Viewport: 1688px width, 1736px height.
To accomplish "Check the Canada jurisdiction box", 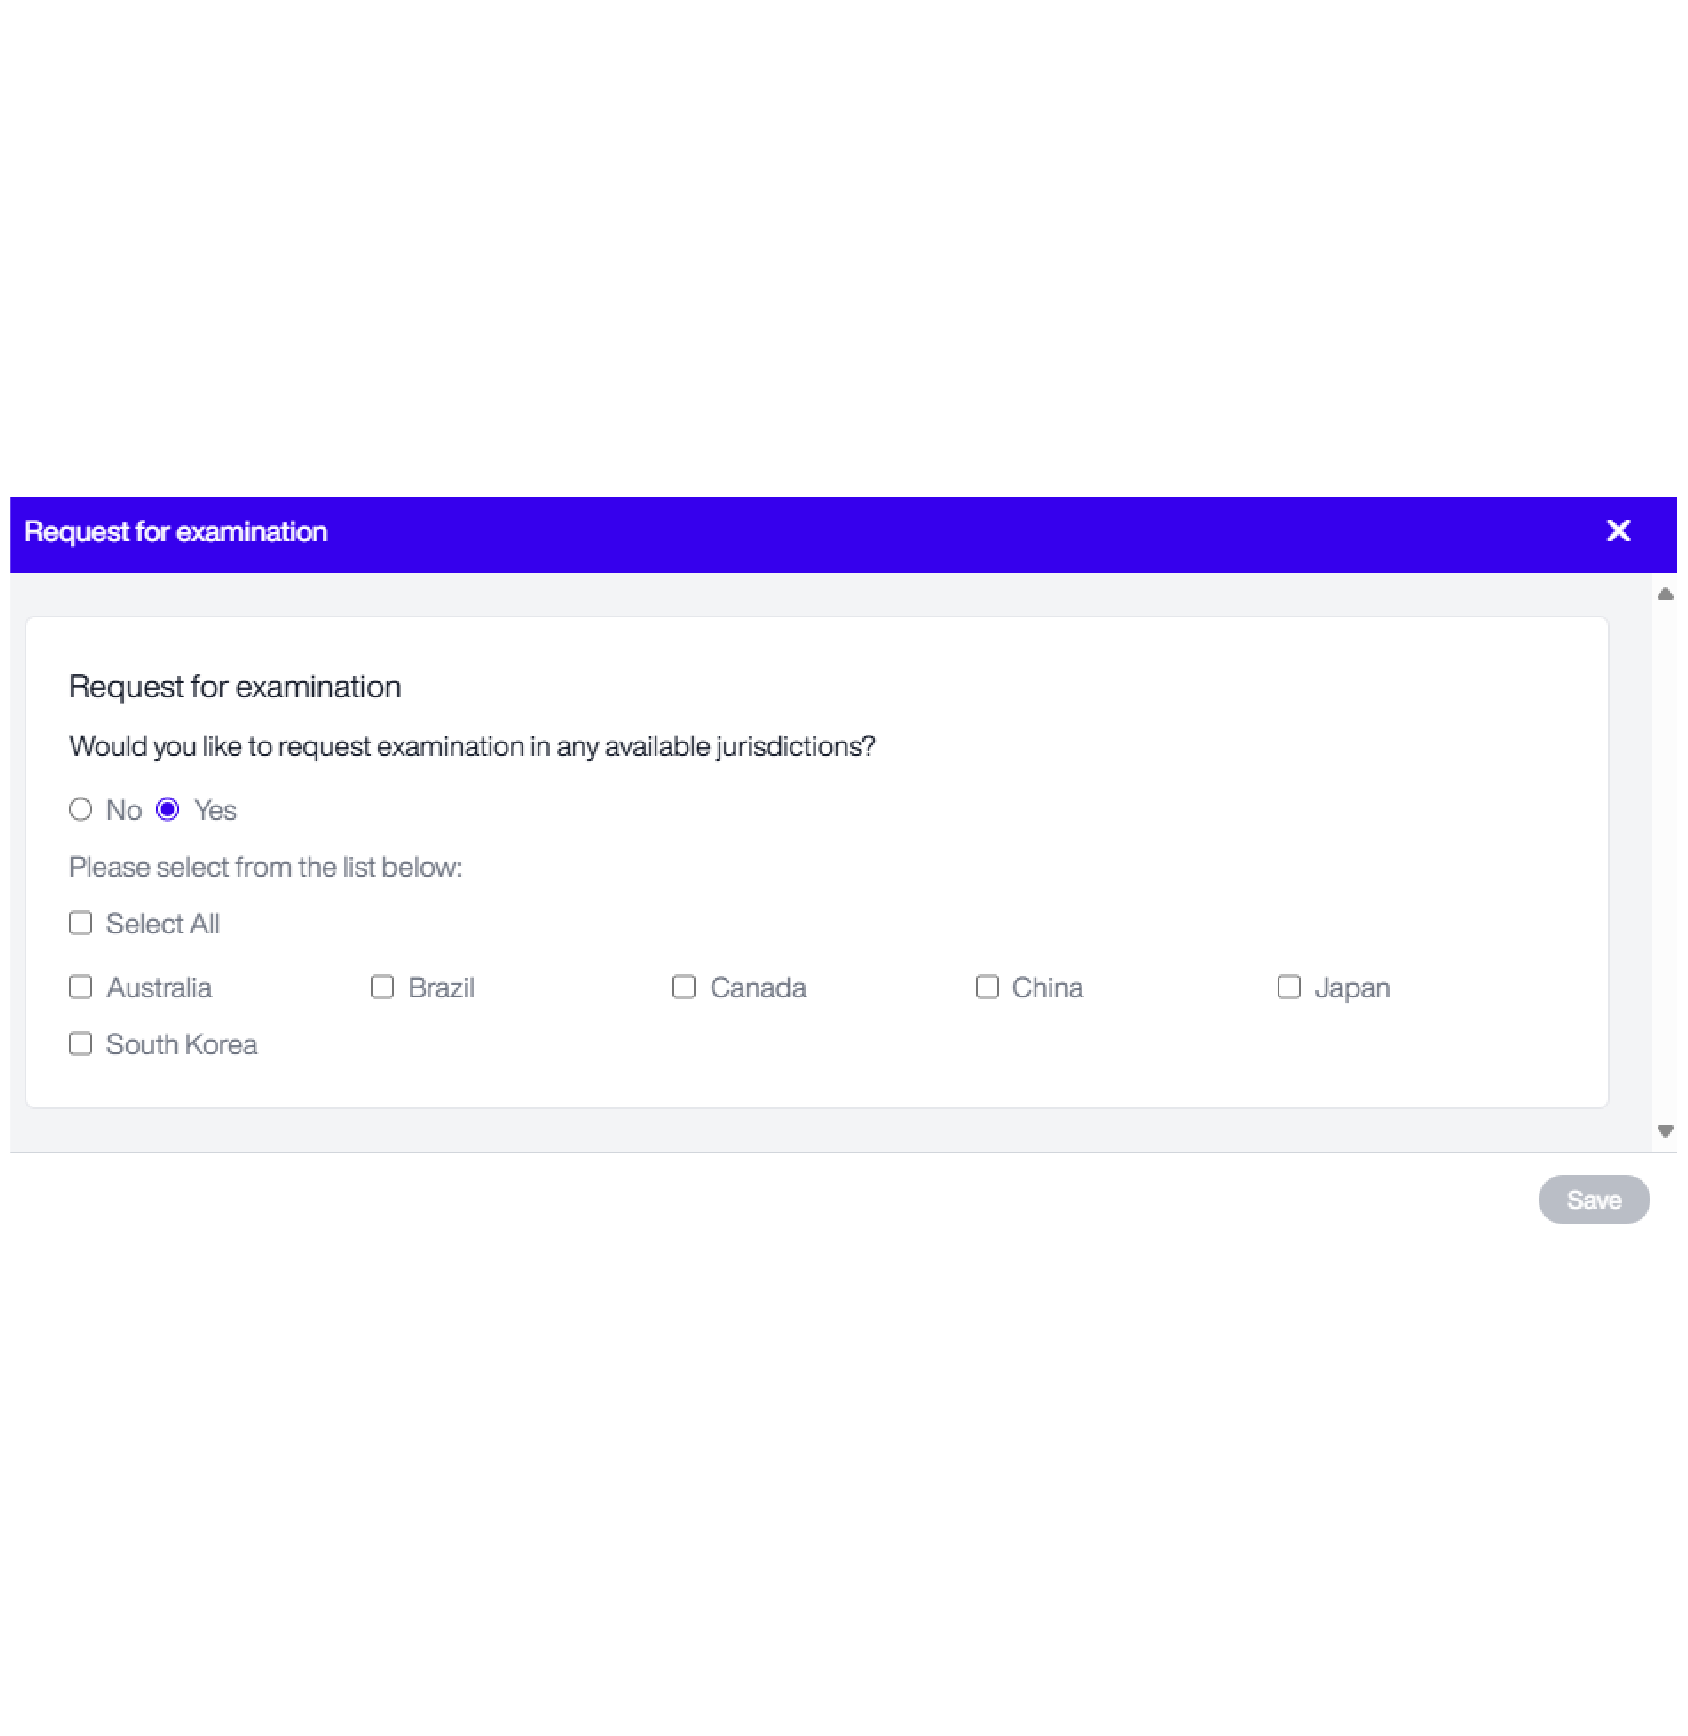I will 684,987.
